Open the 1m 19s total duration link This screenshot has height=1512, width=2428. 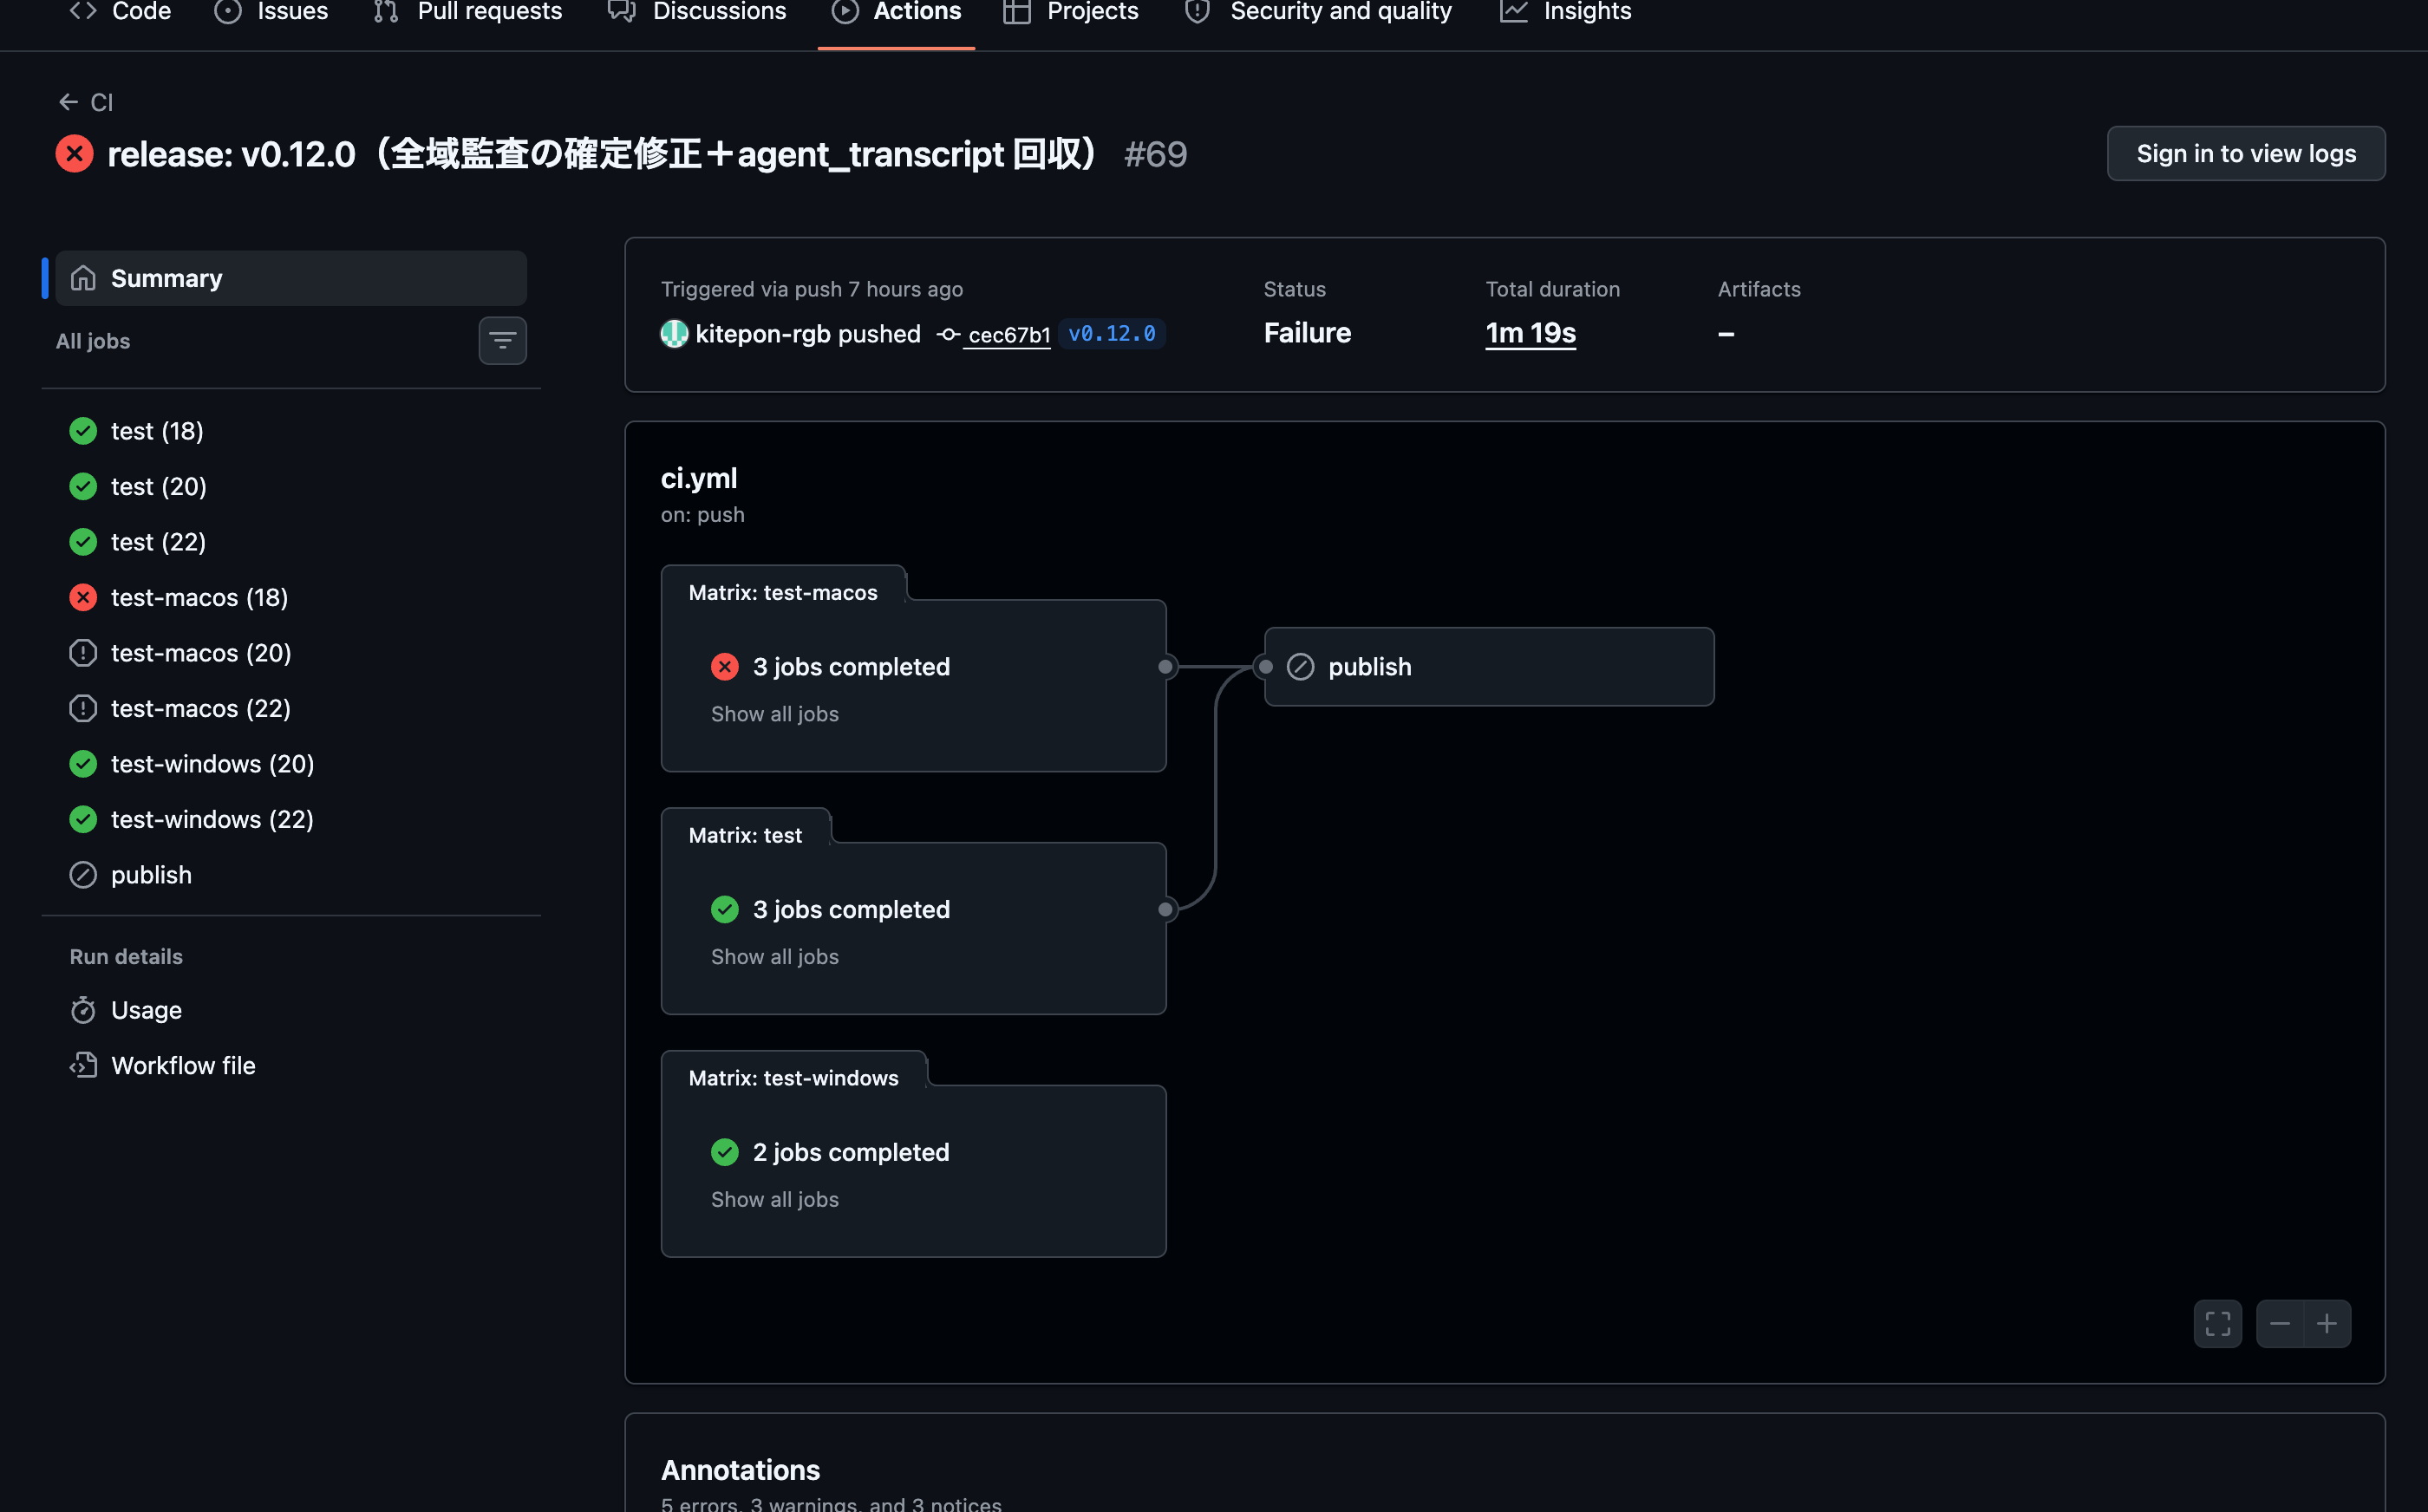[x=1530, y=333]
